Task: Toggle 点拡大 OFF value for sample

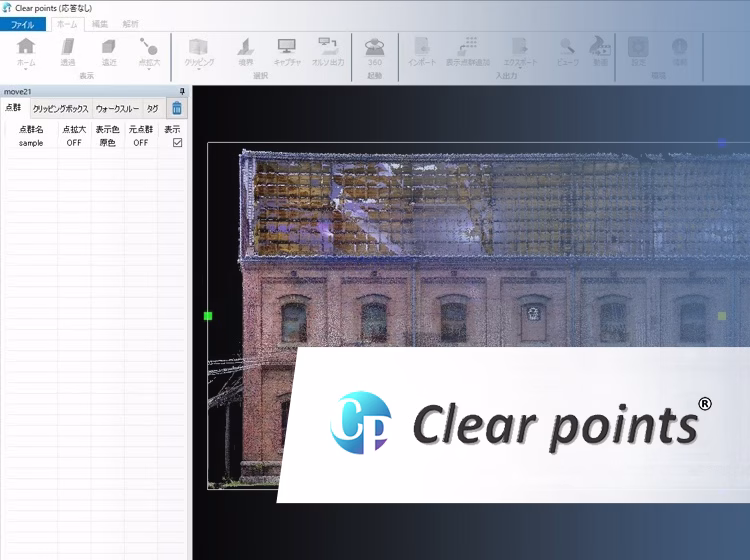Action: [x=74, y=143]
